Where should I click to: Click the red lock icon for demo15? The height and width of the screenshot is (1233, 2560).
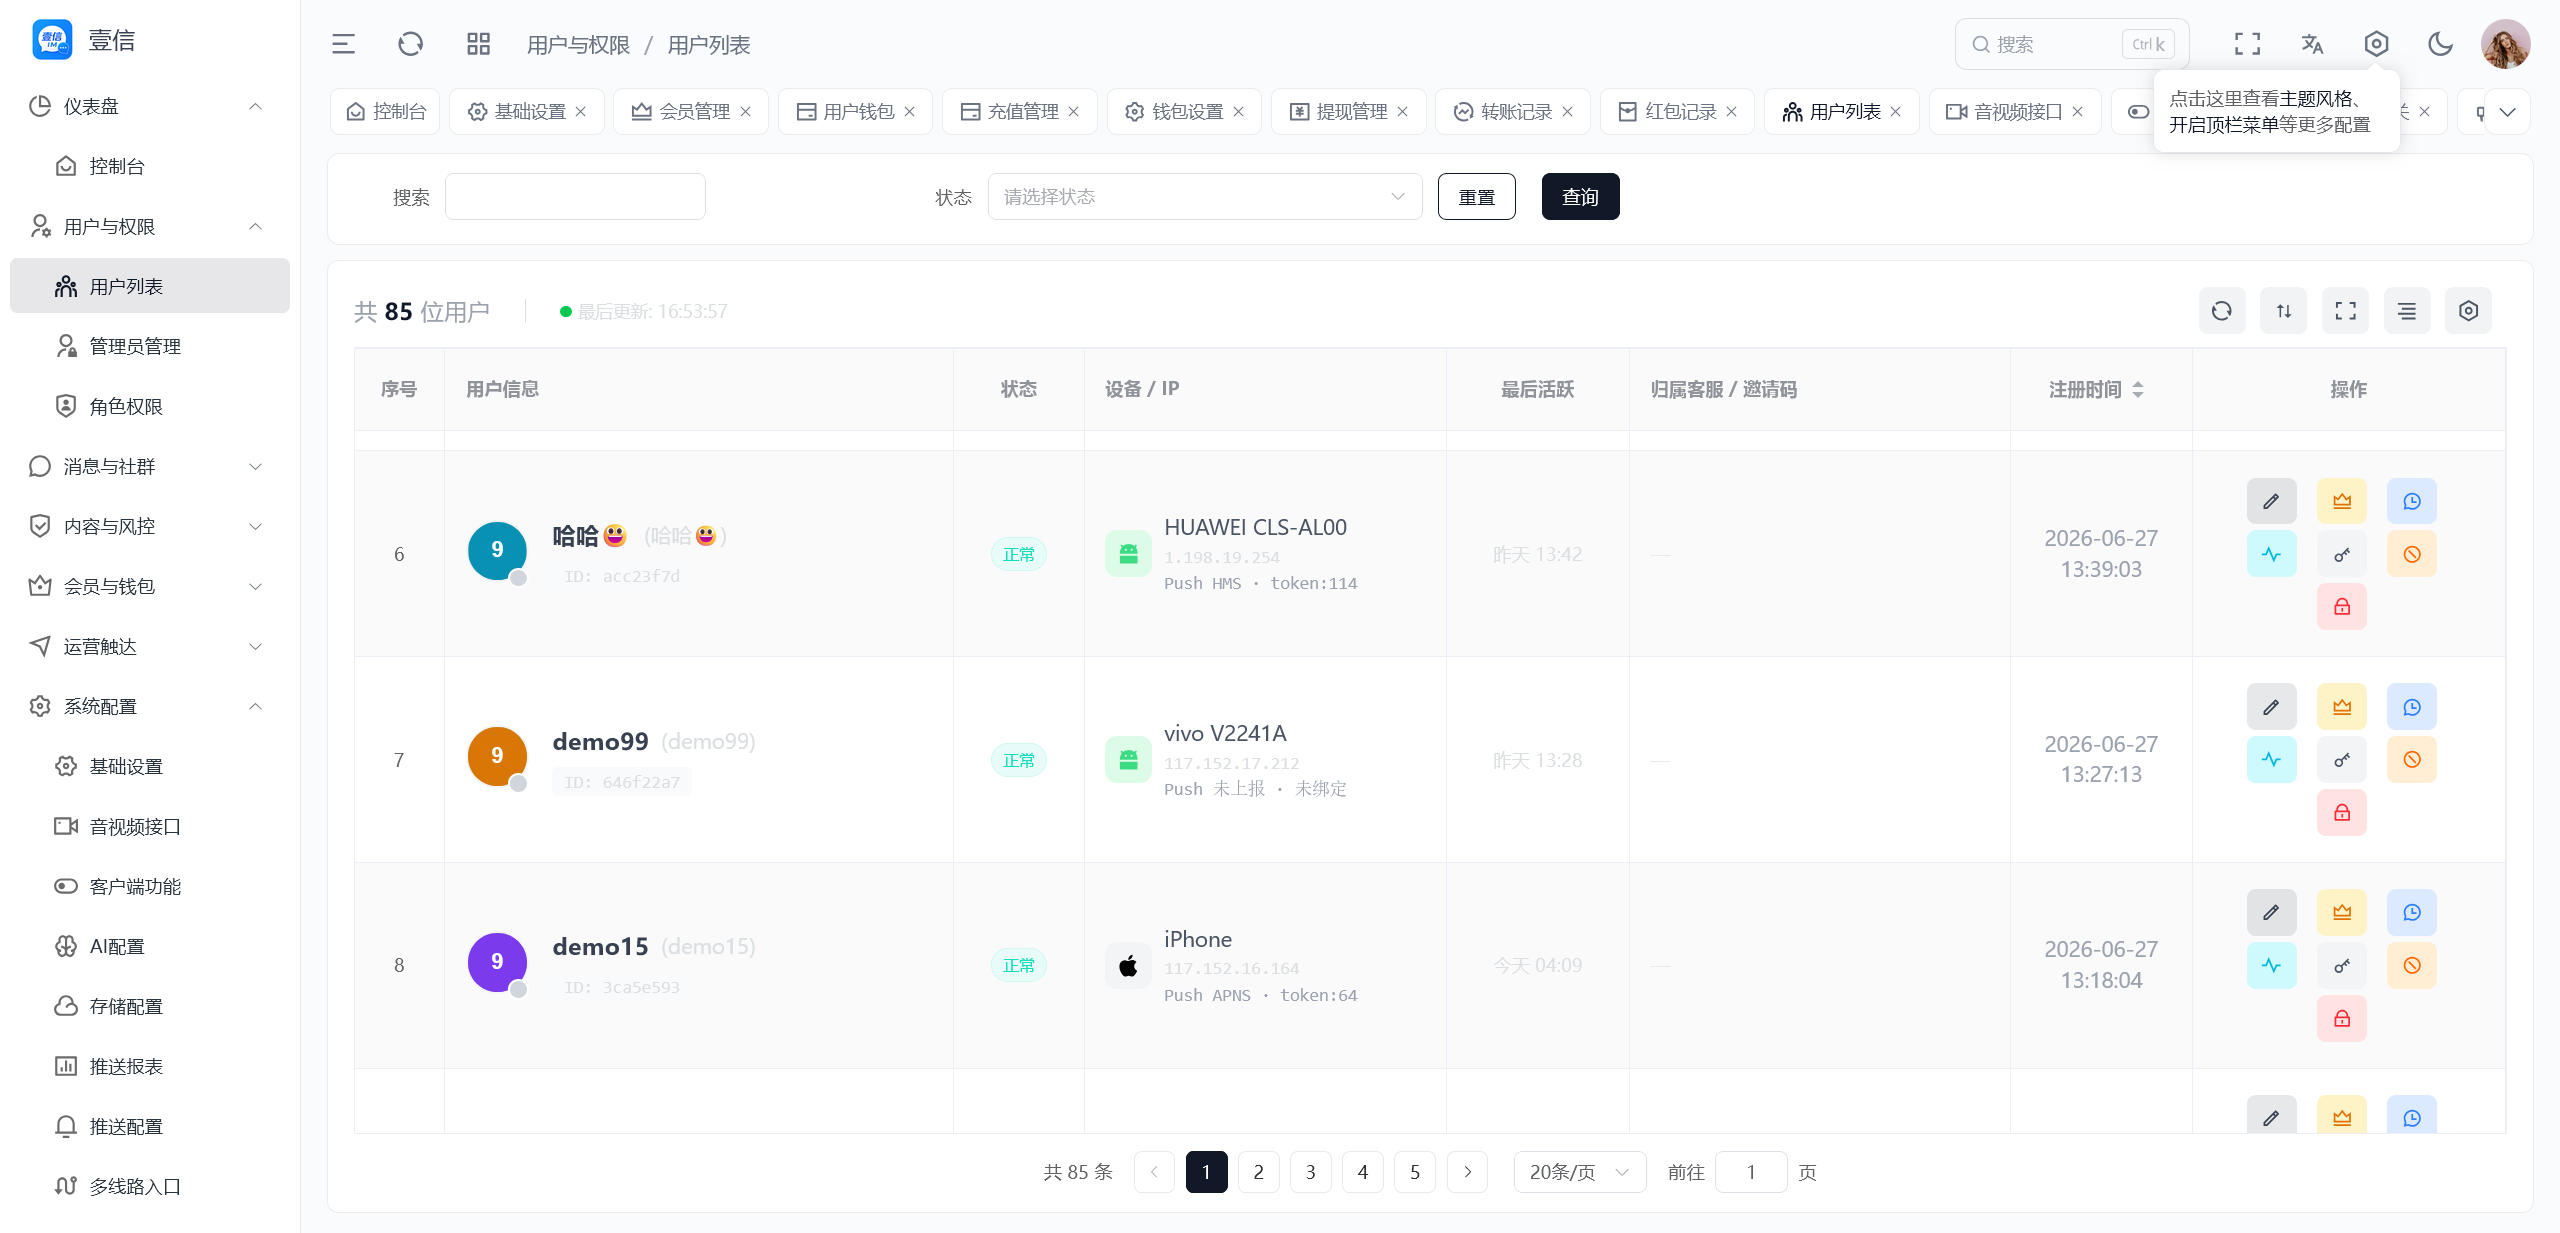click(2342, 1018)
